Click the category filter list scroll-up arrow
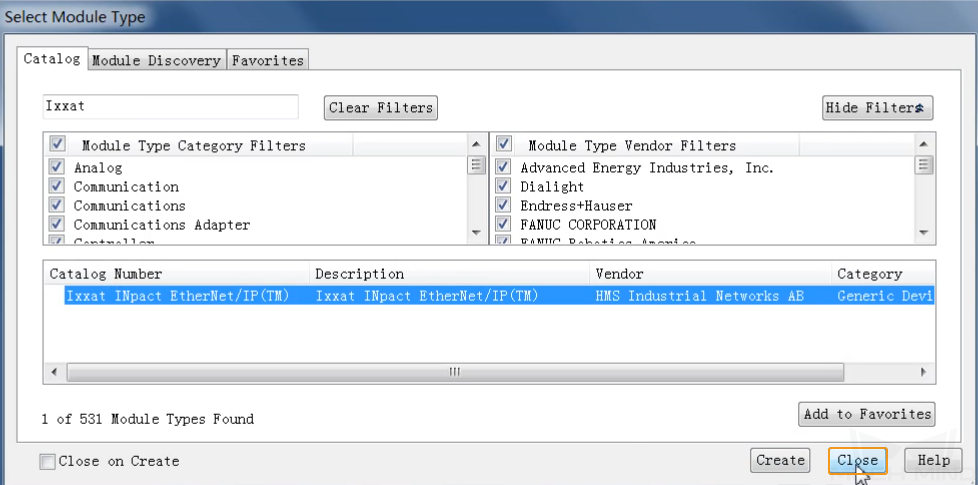Image resolution: width=978 pixels, height=485 pixels. [477, 145]
